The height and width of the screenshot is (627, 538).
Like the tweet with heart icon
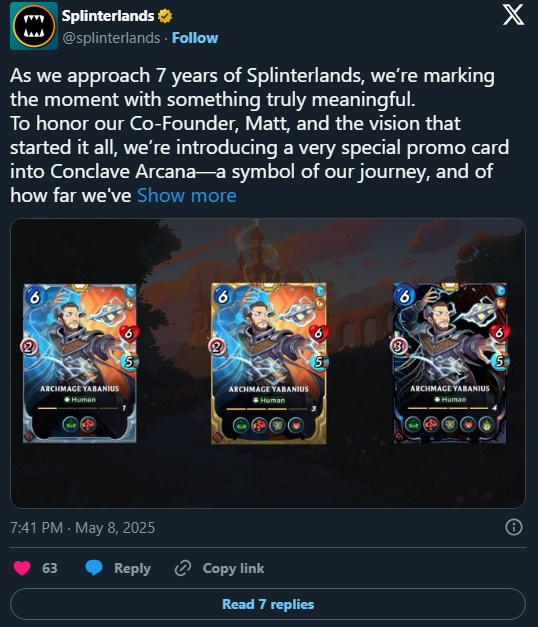22,568
